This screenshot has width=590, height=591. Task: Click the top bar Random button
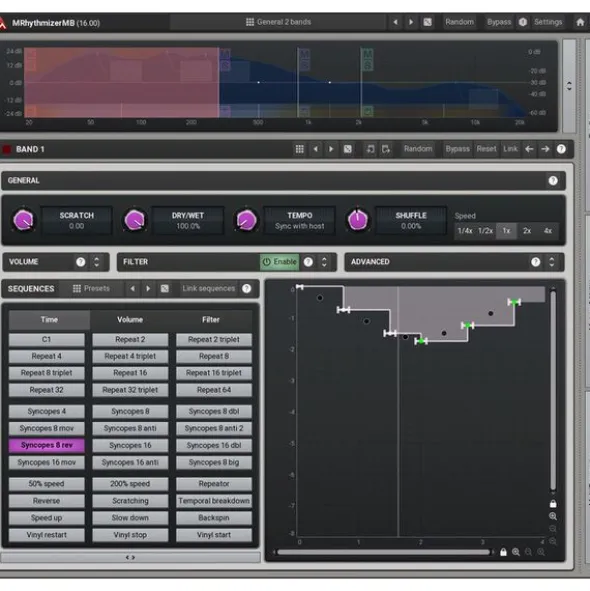[x=460, y=22]
